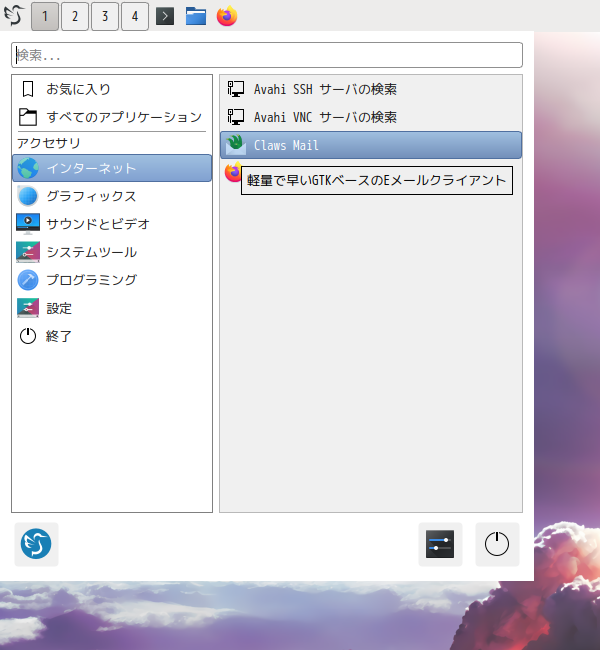Click the blue sphere グラフィックス icon

28,196
